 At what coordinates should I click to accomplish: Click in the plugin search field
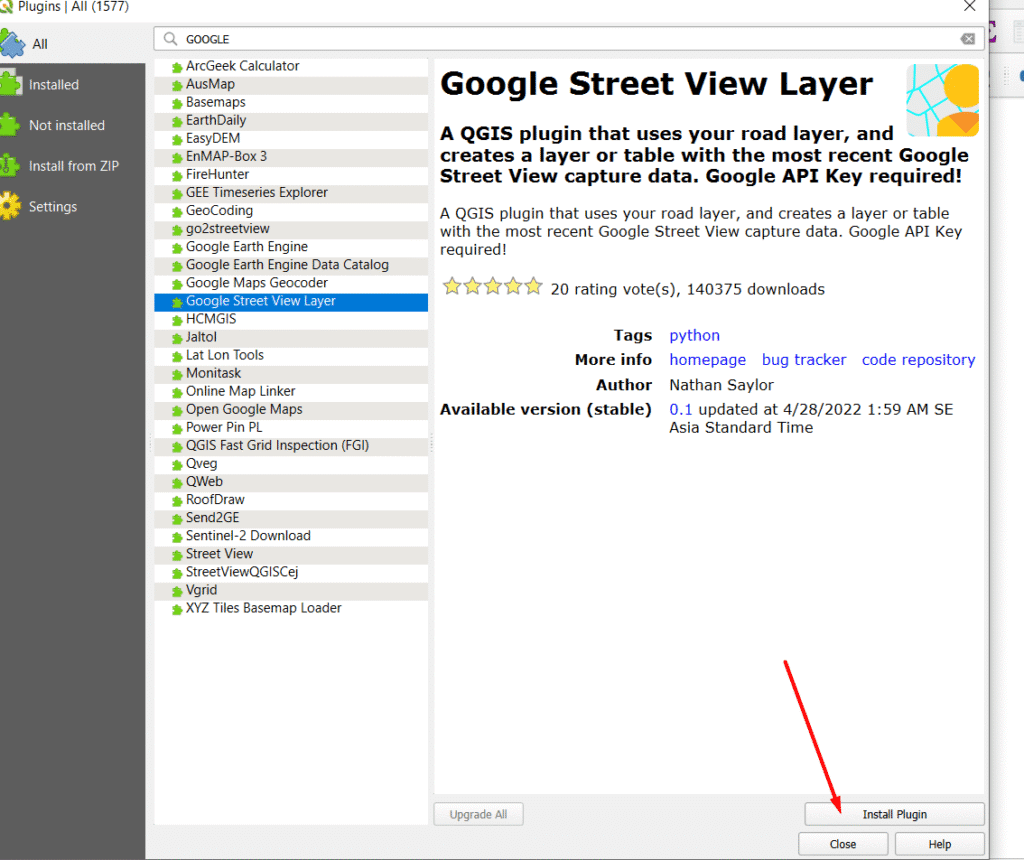tap(569, 39)
